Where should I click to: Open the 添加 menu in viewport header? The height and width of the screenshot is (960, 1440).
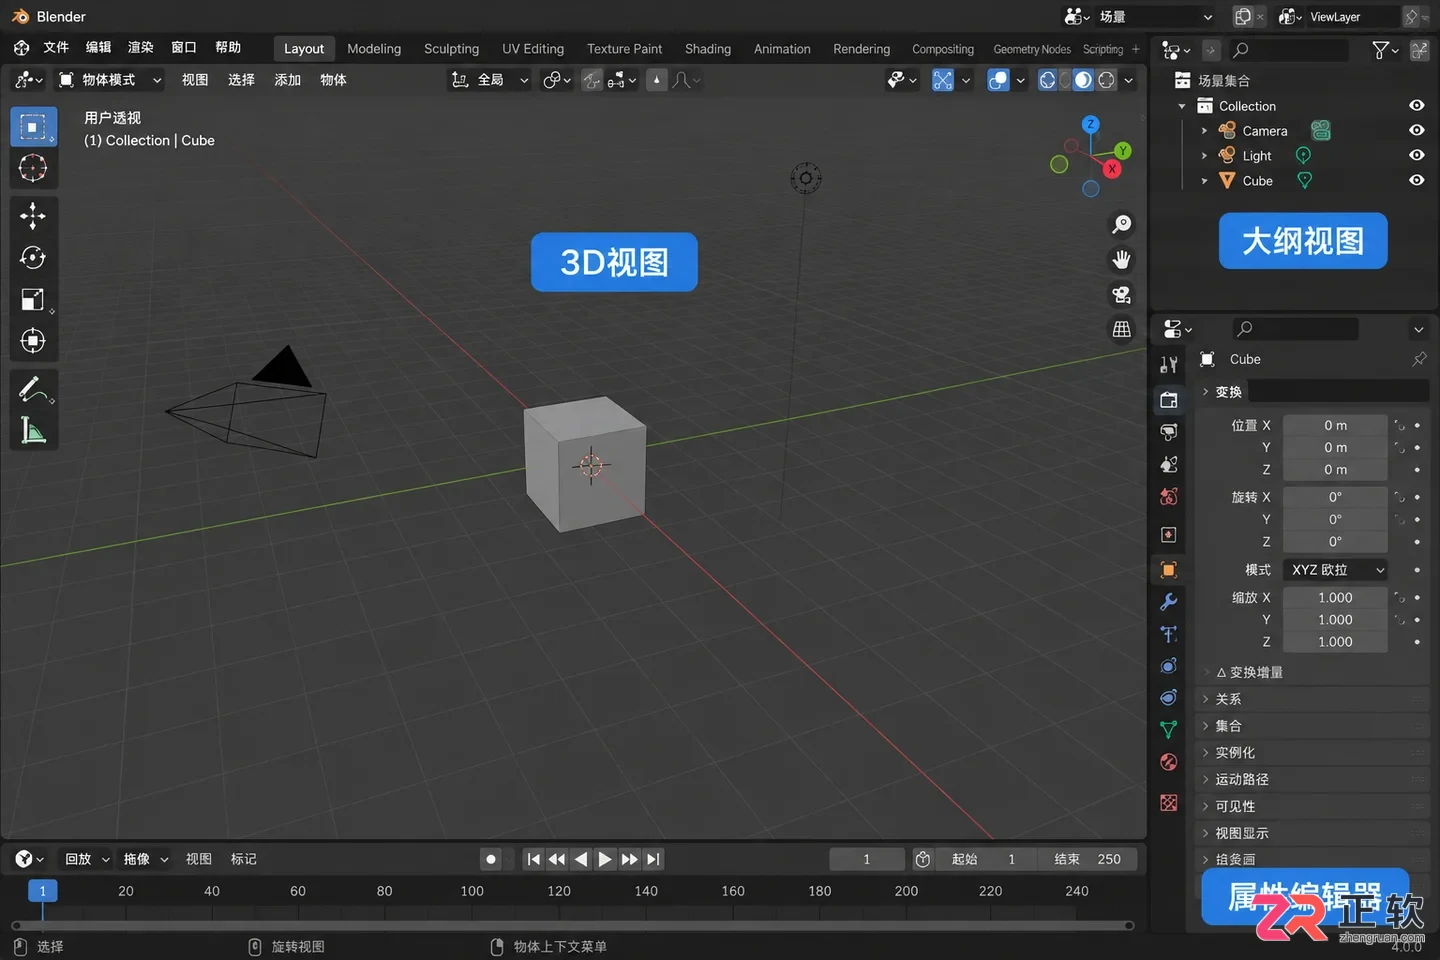(x=288, y=80)
